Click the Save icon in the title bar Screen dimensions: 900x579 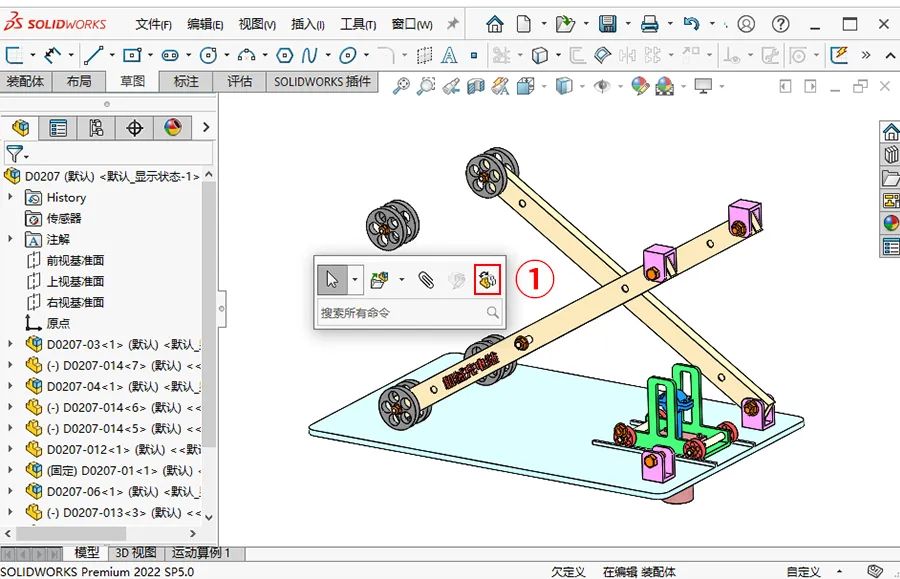(607, 24)
